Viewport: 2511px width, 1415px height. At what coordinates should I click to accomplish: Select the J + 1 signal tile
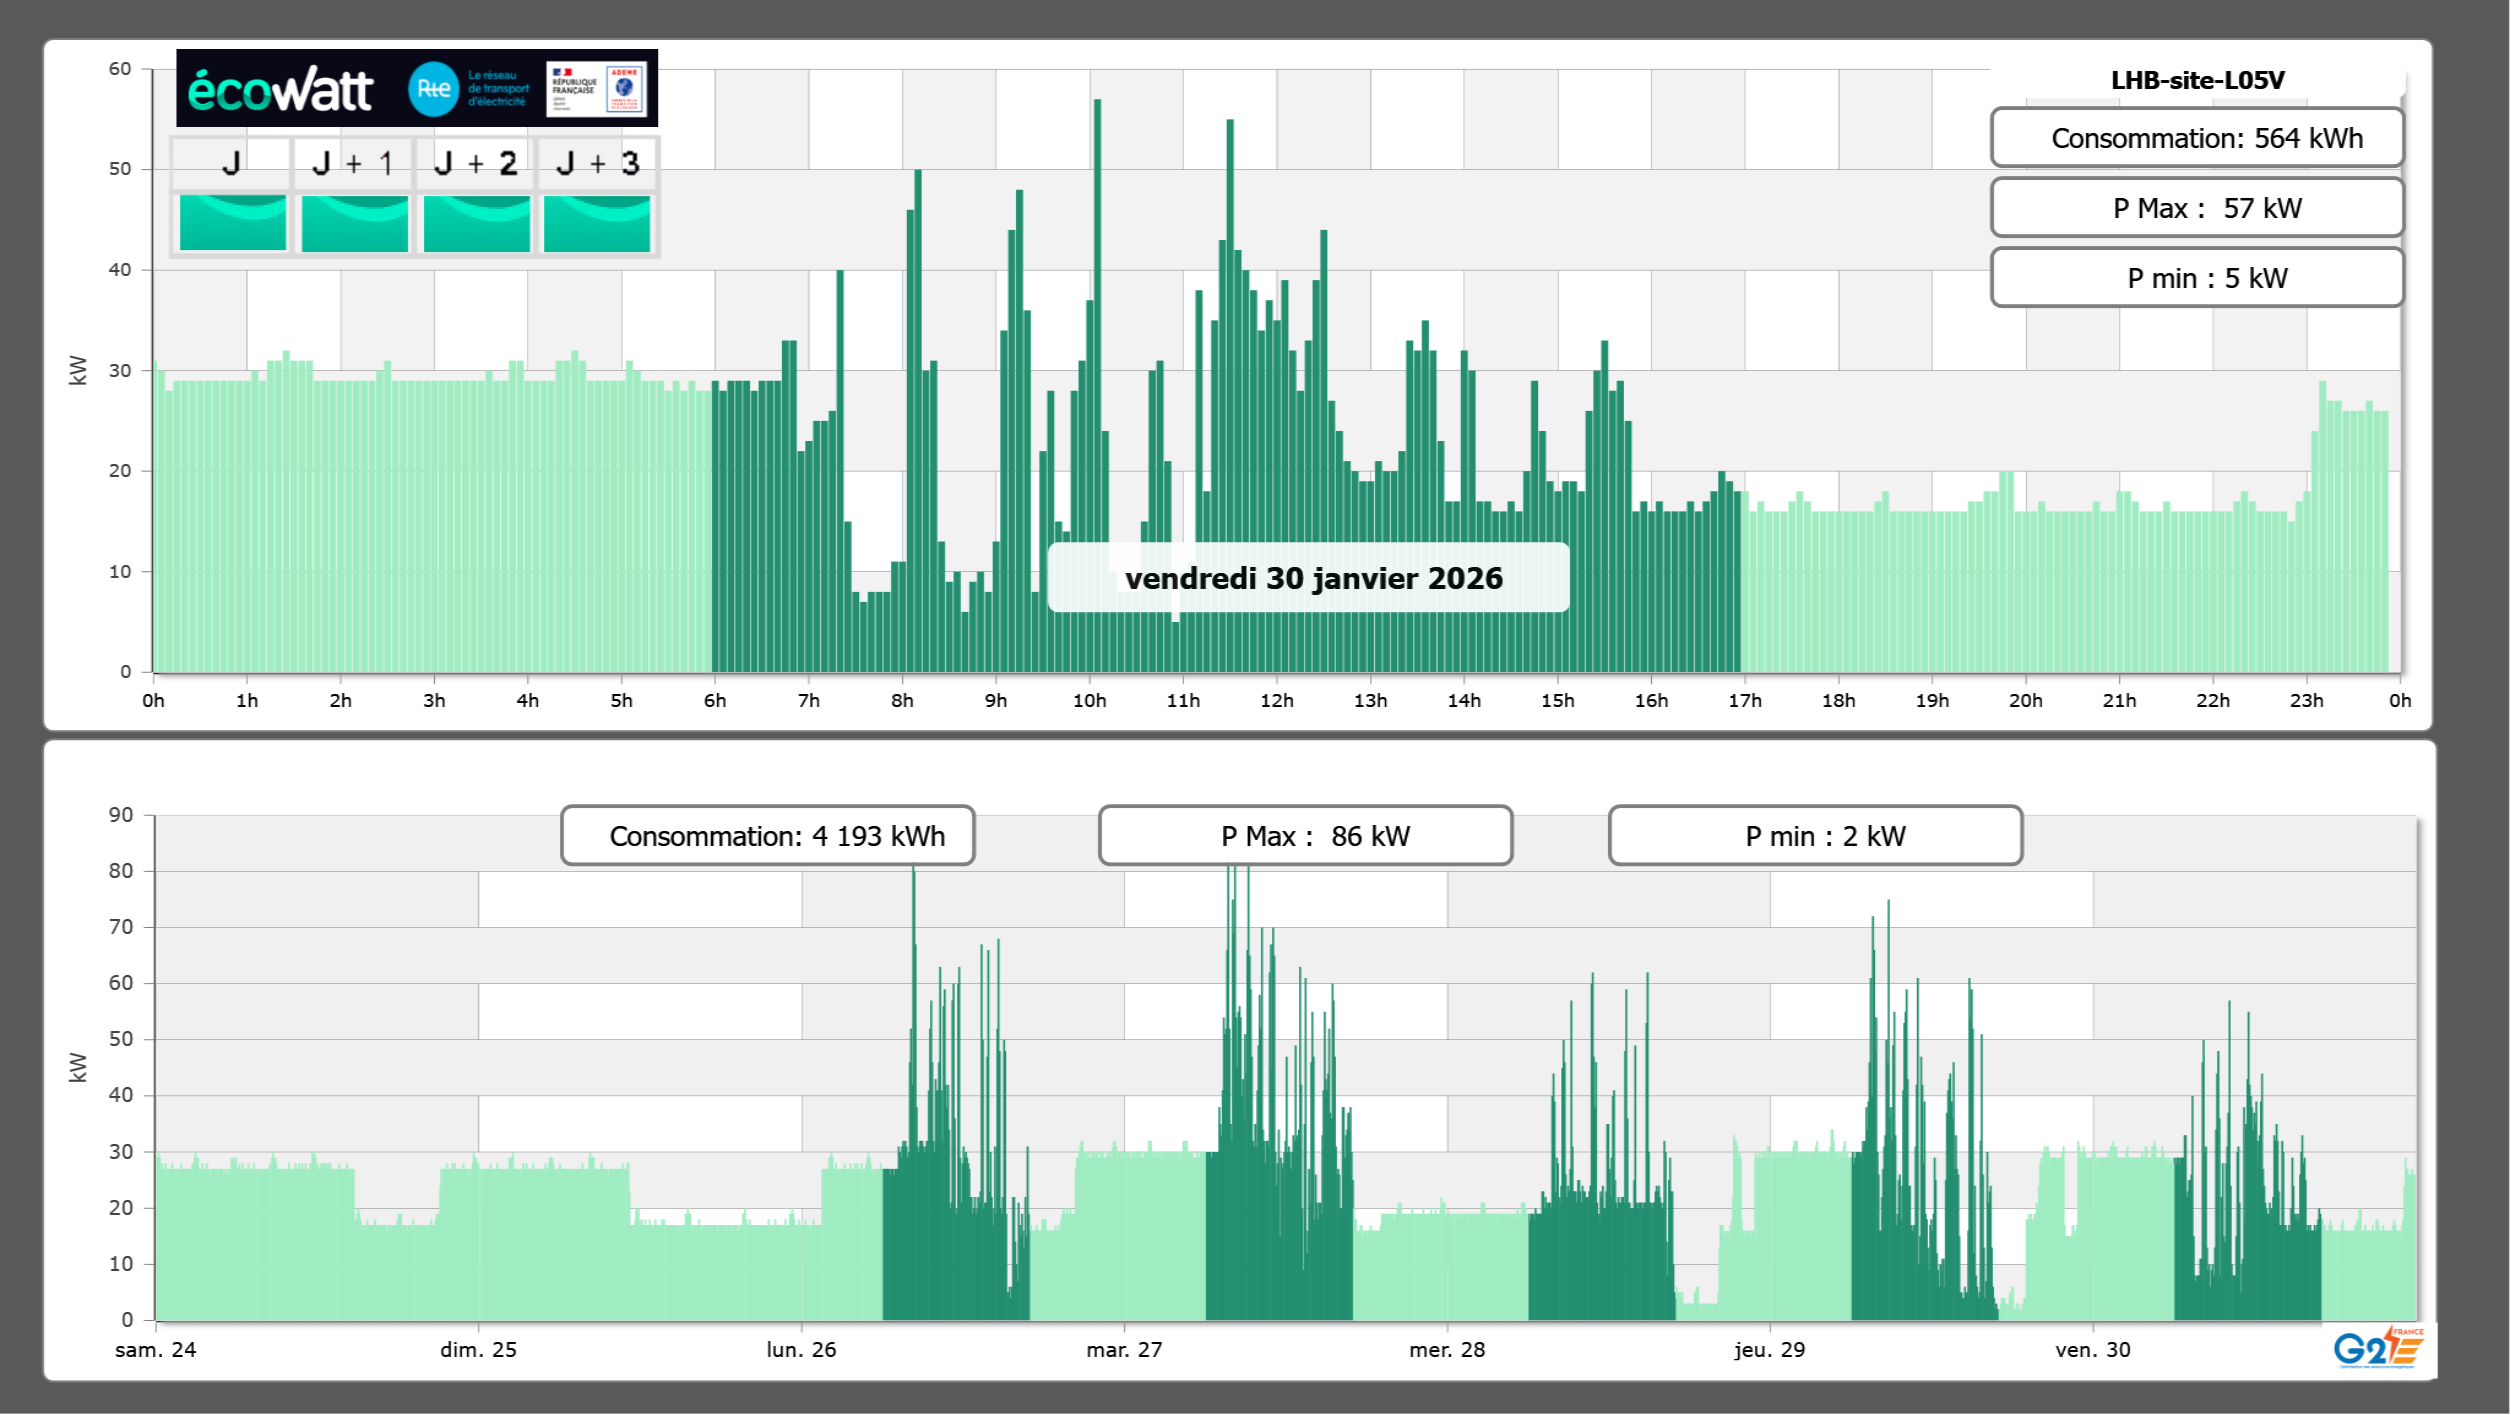354,222
